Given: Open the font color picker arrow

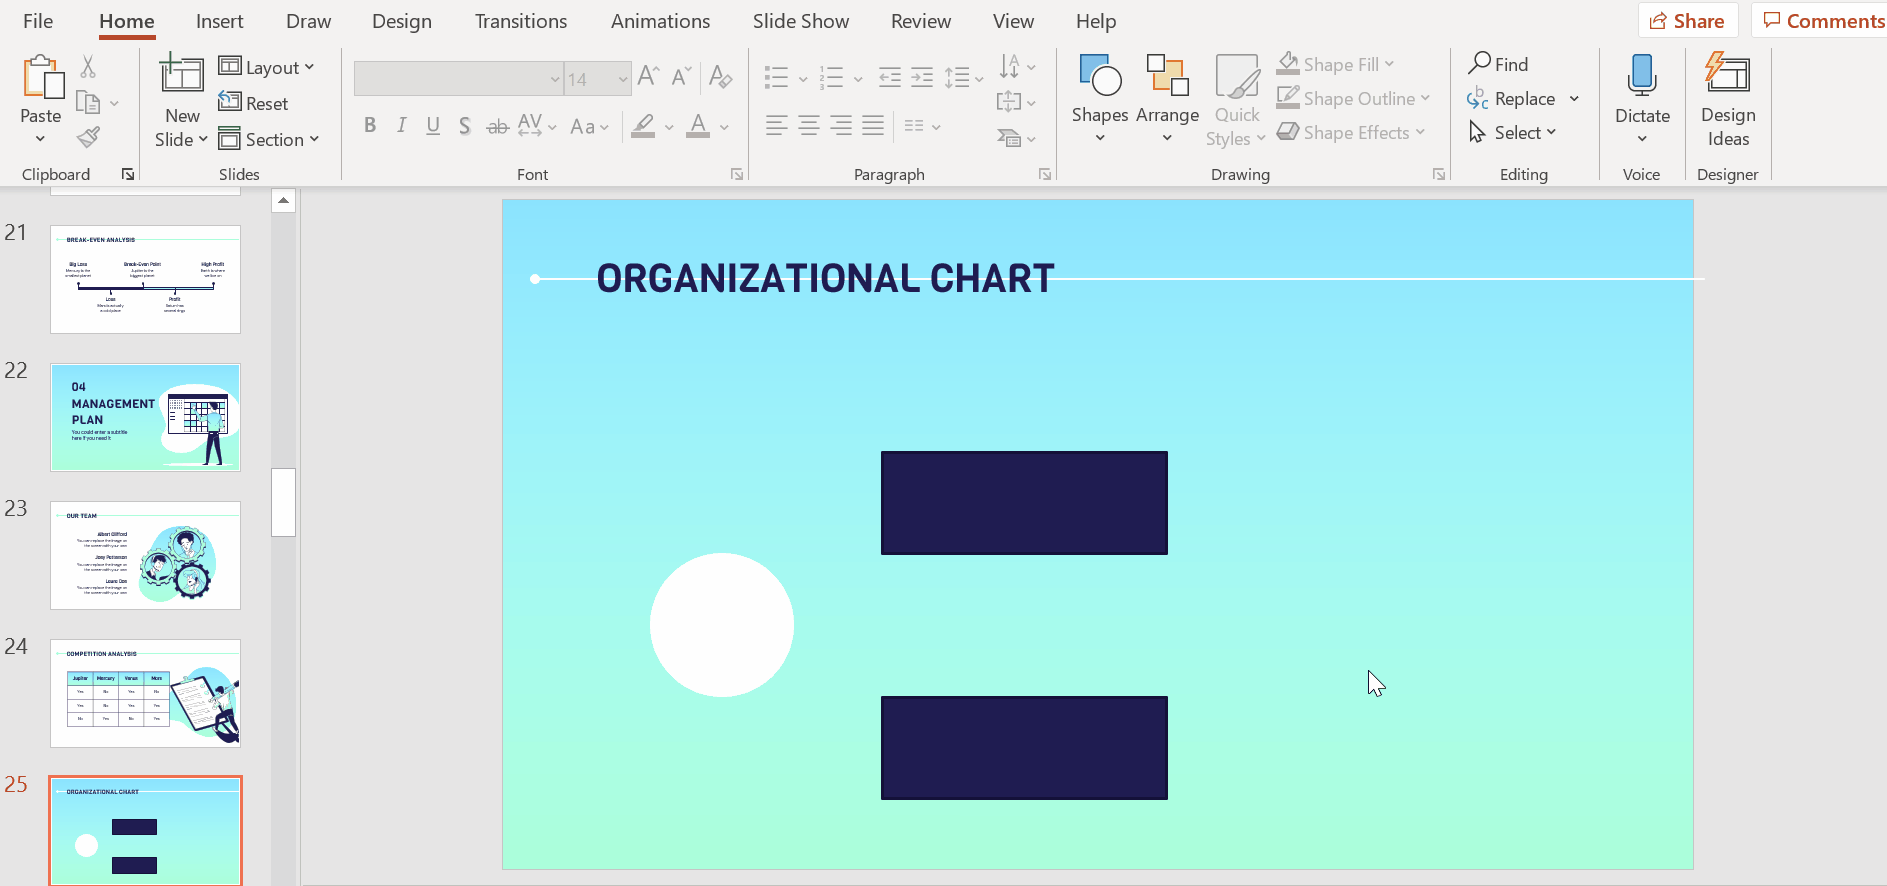Looking at the screenshot, I should point(724,127).
